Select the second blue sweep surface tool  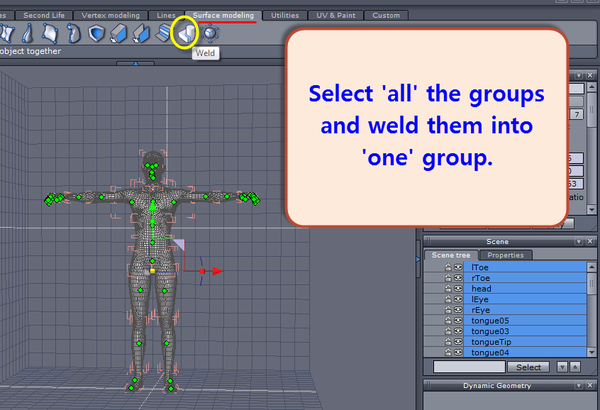click(141, 34)
